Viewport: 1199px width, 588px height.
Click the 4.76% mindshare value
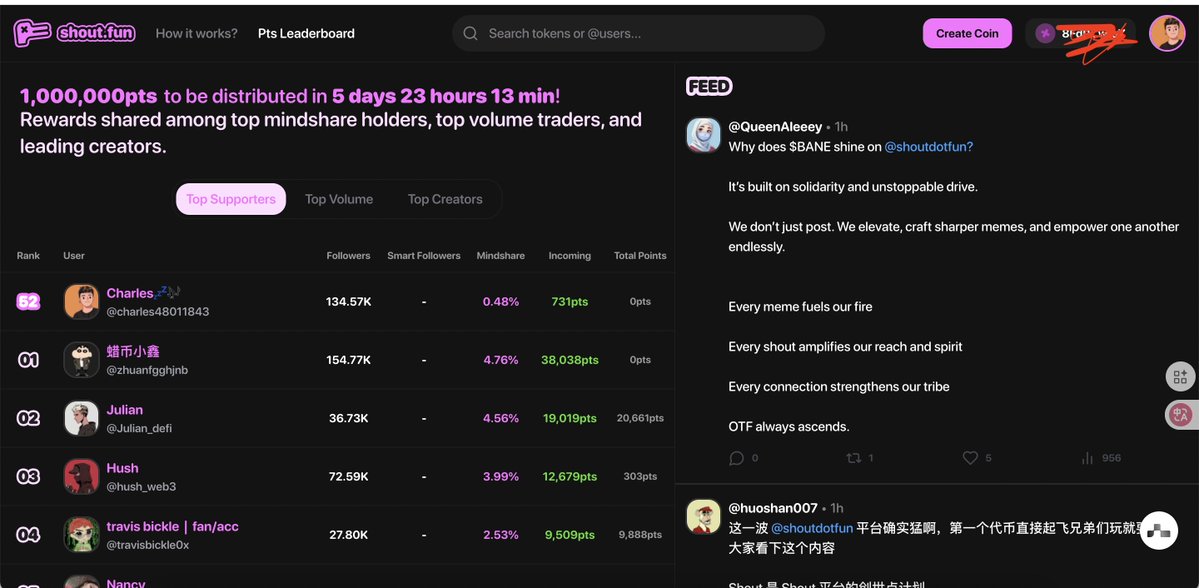pos(501,360)
